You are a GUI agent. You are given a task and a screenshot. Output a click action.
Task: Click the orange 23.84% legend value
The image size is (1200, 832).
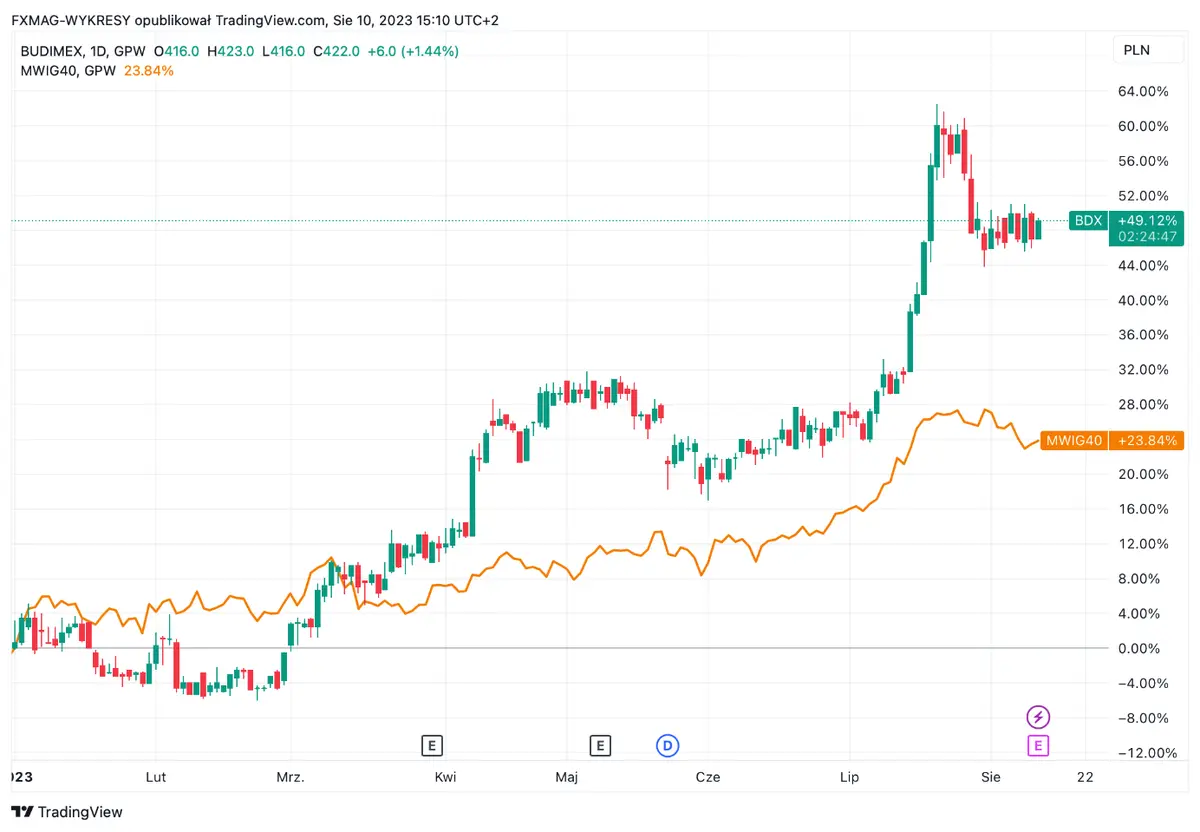click(x=146, y=70)
